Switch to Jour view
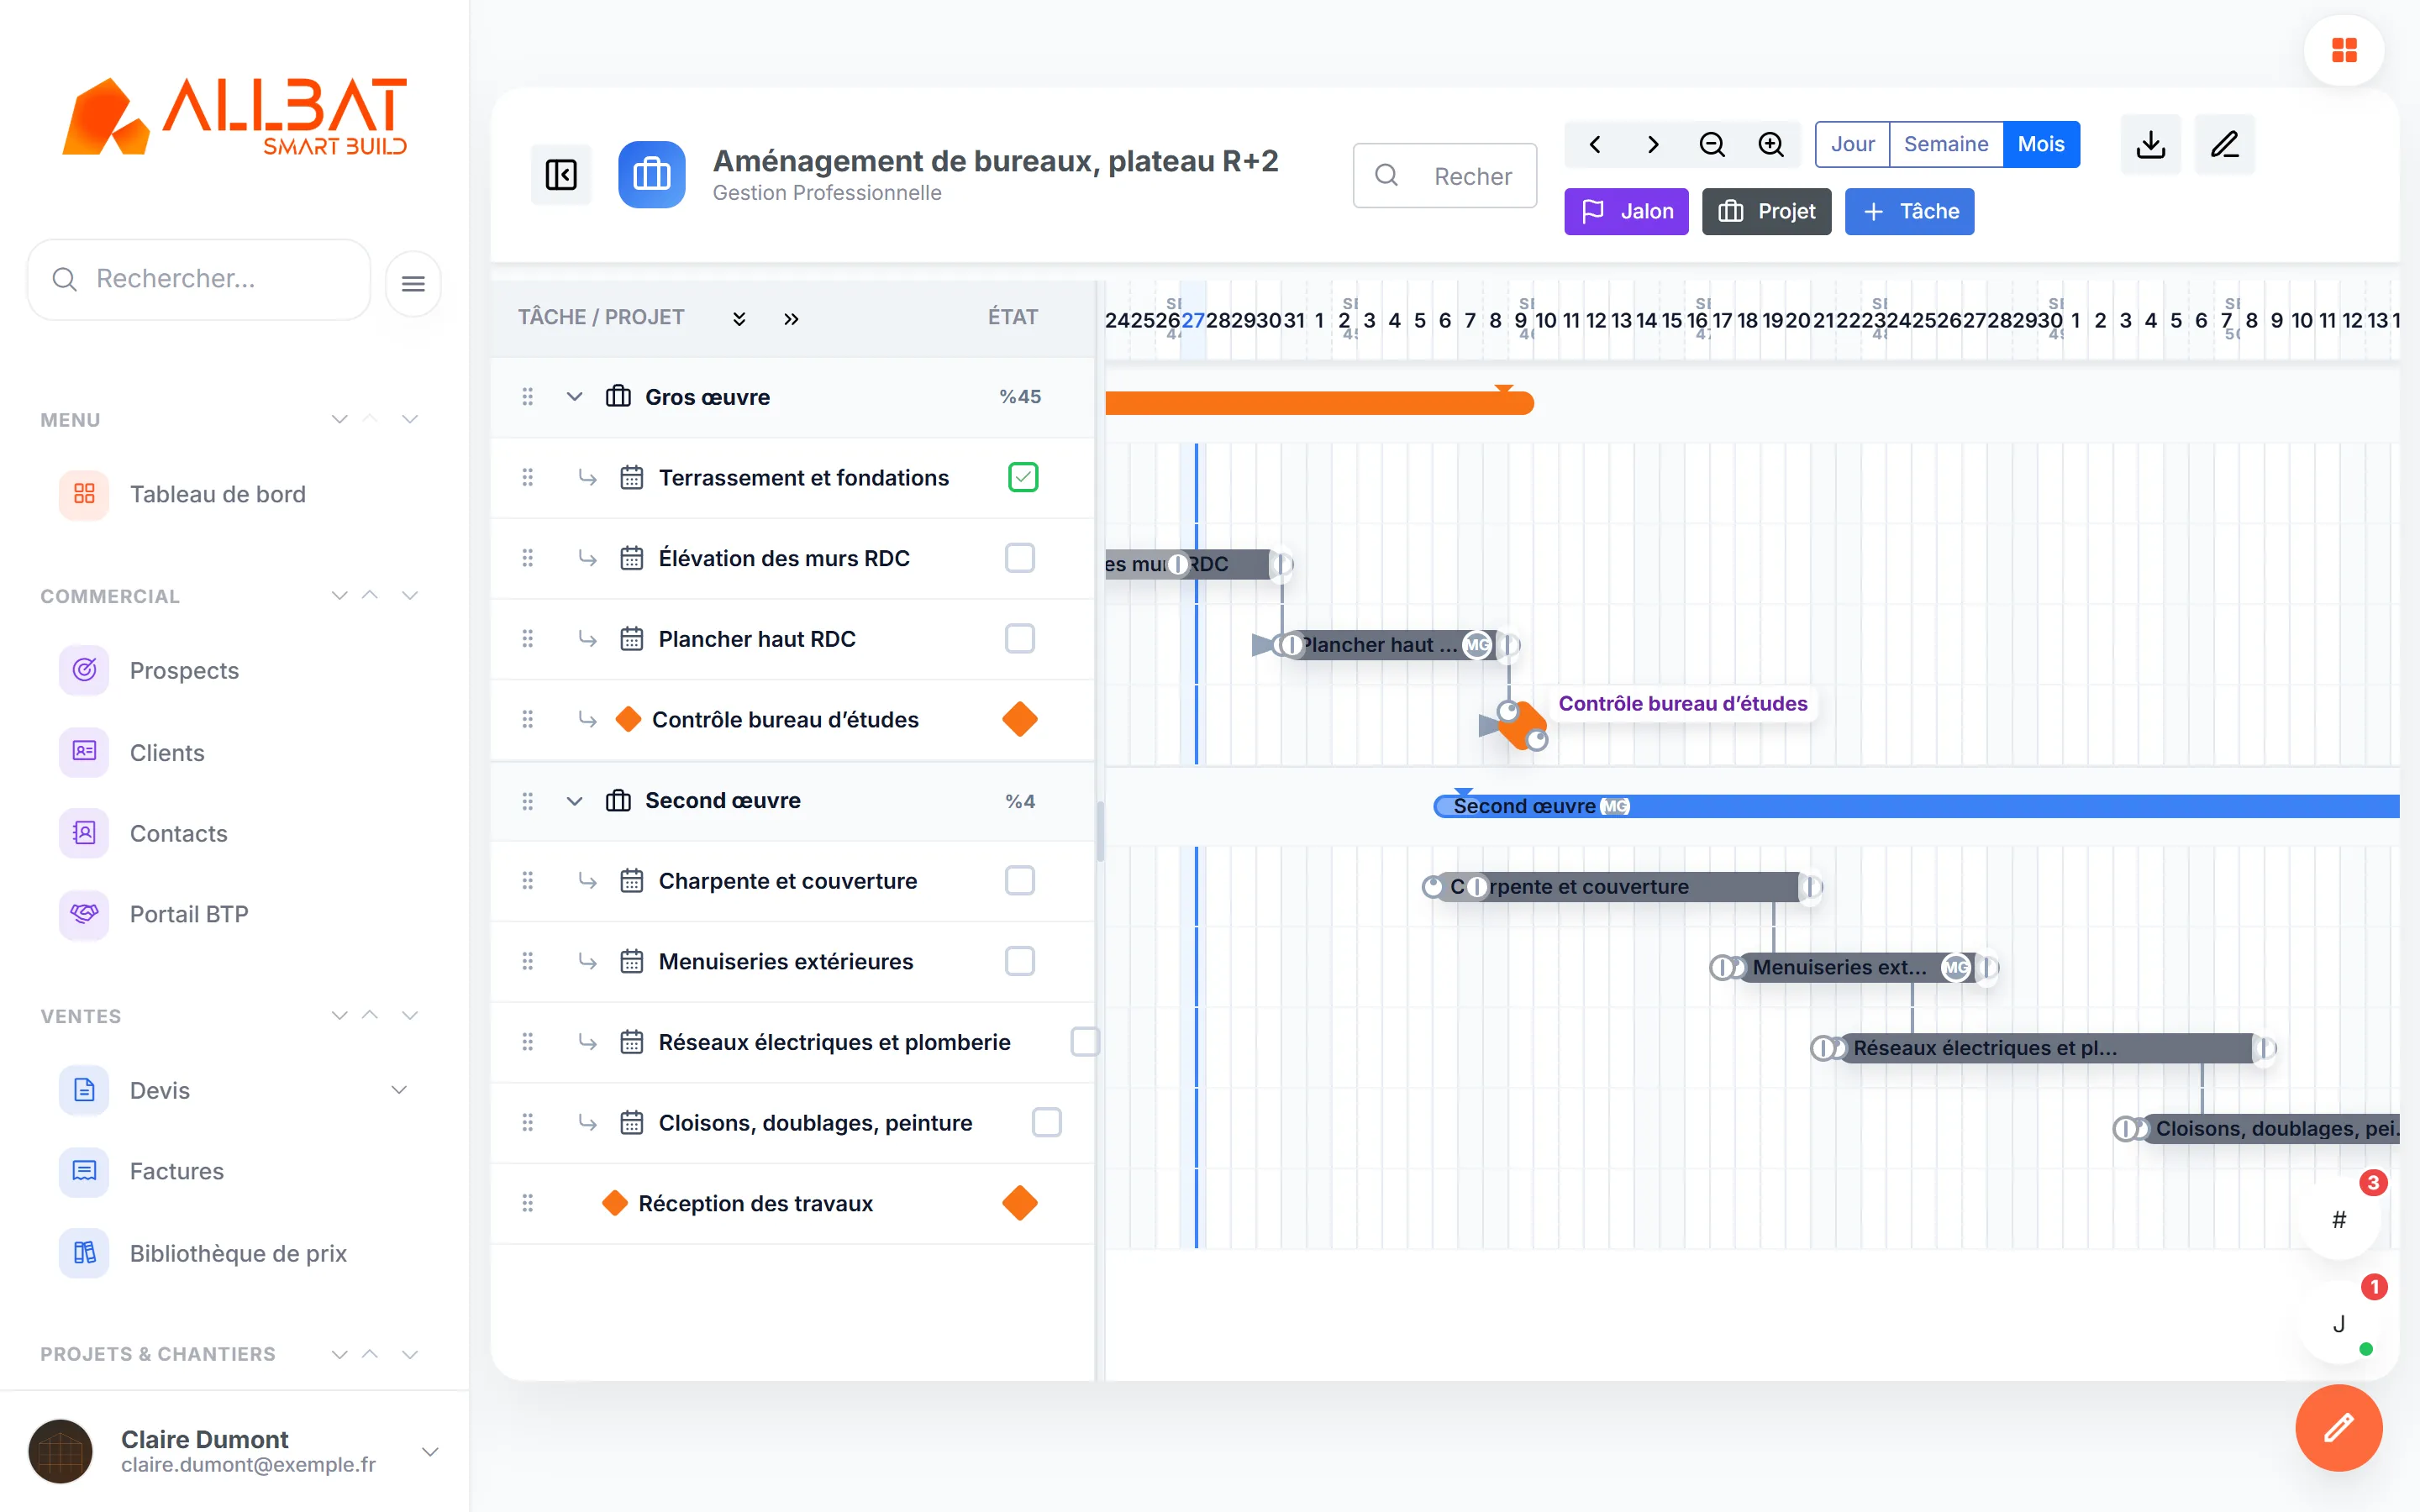 (1852, 144)
